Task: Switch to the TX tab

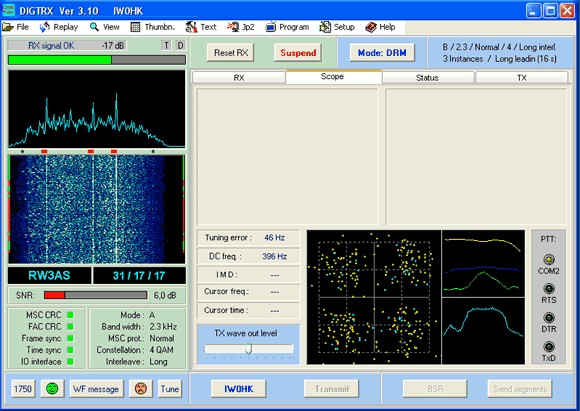Action: (522, 78)
